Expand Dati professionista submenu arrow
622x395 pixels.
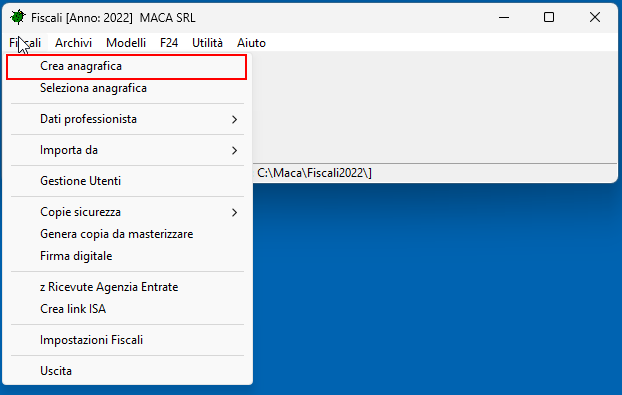[234, 119]
